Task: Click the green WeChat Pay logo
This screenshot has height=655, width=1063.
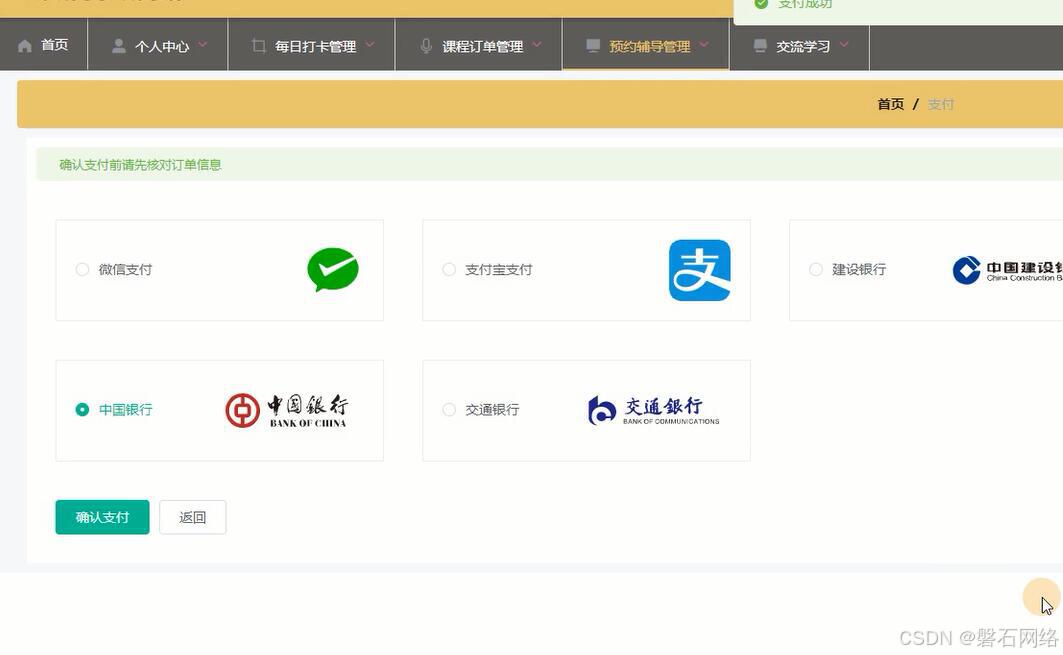Action: pos(333,269)
